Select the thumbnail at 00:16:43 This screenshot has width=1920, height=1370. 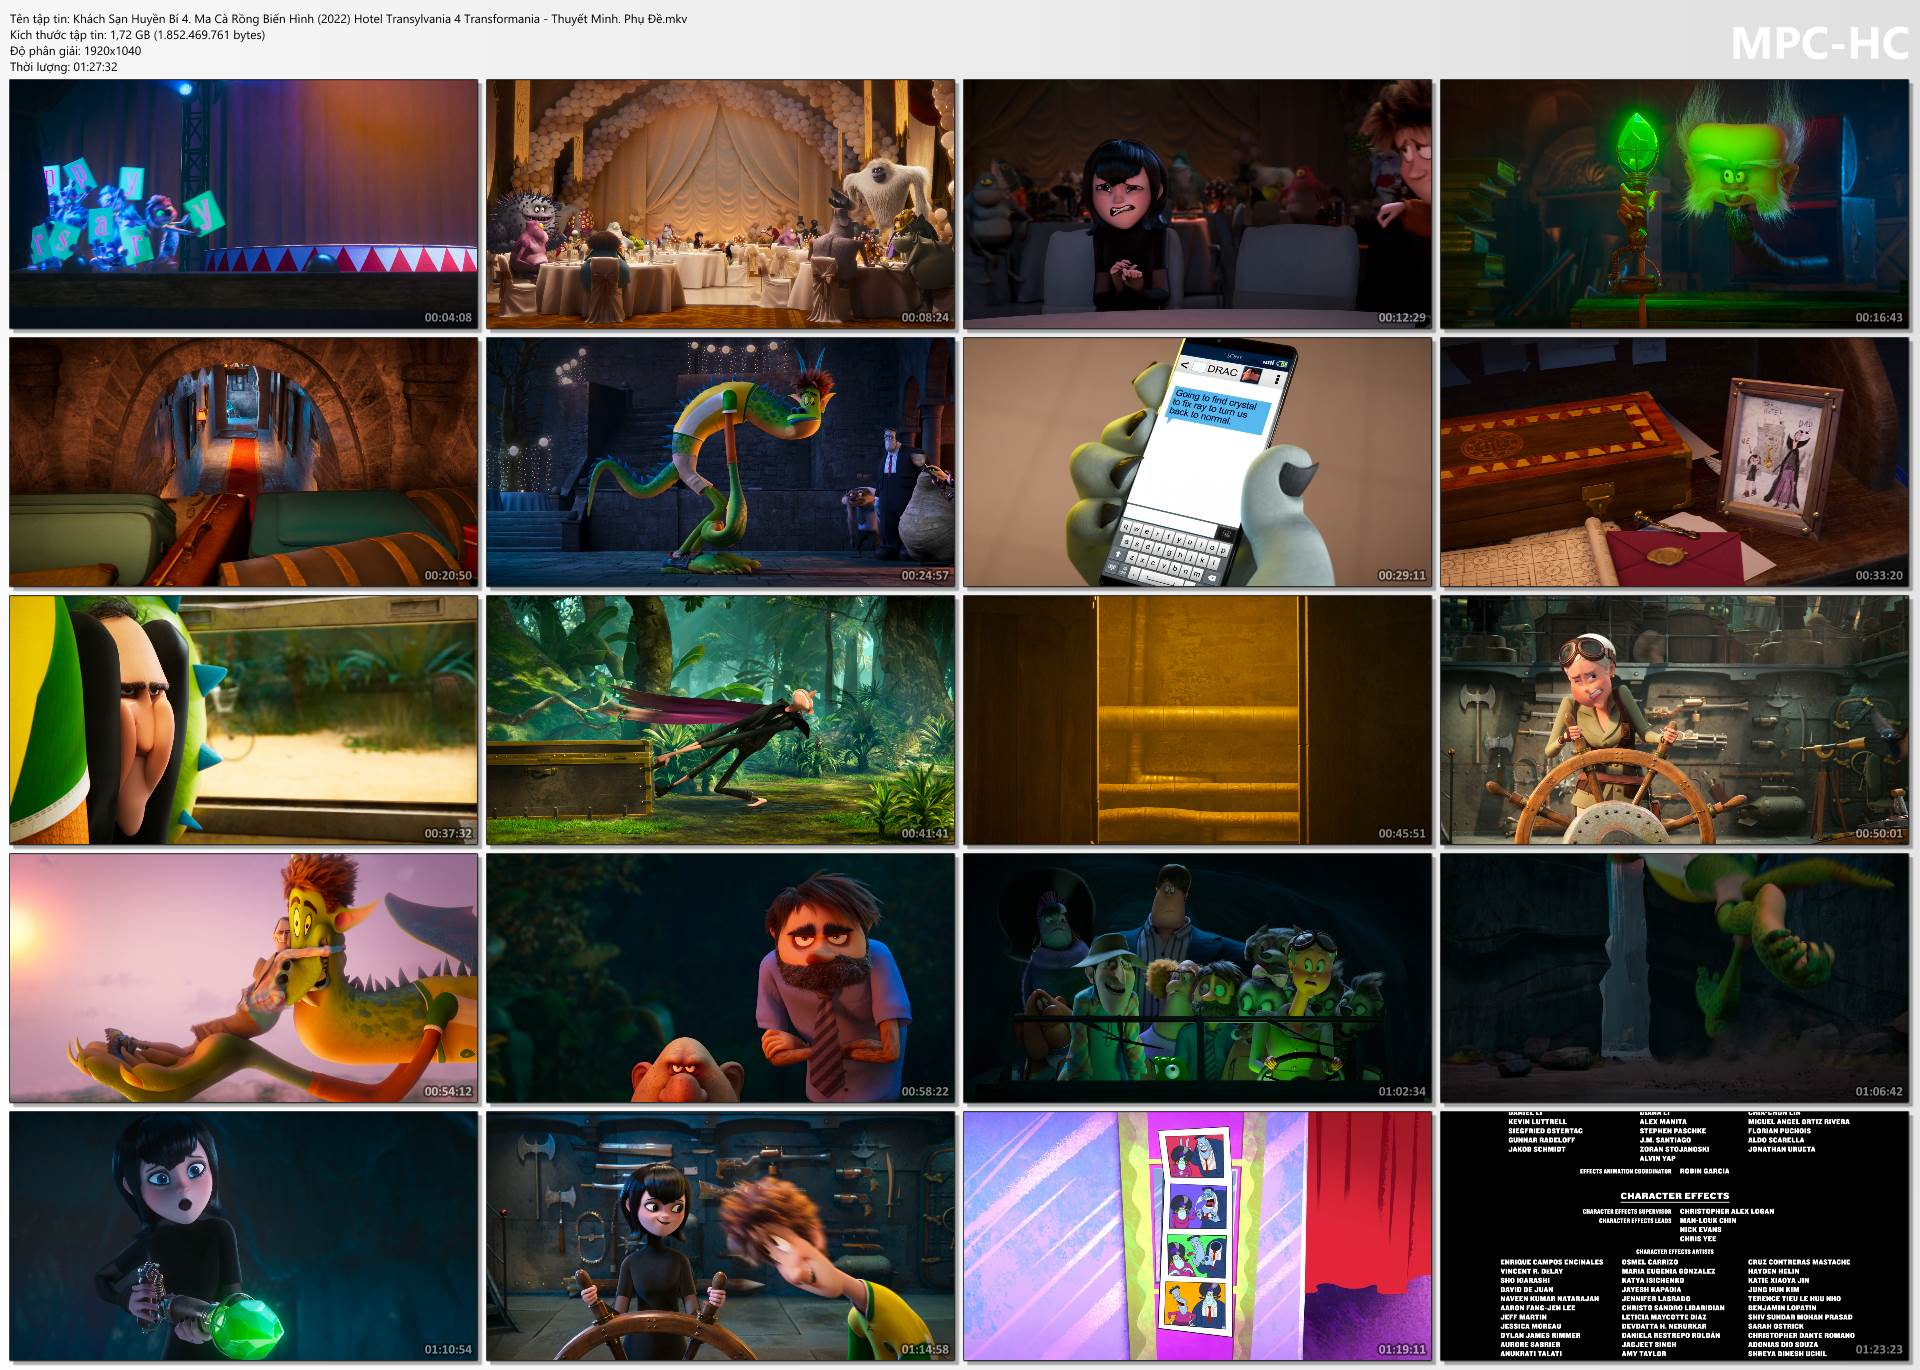point(1675,204)
